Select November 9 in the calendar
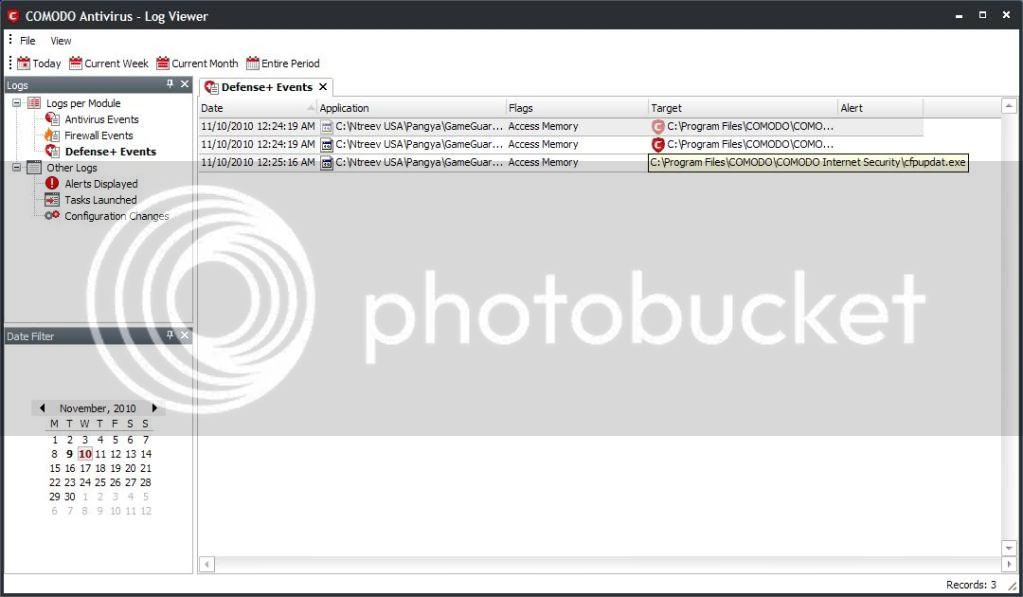The width and height of the screenshot is (1023, 597). pos(69,454)
